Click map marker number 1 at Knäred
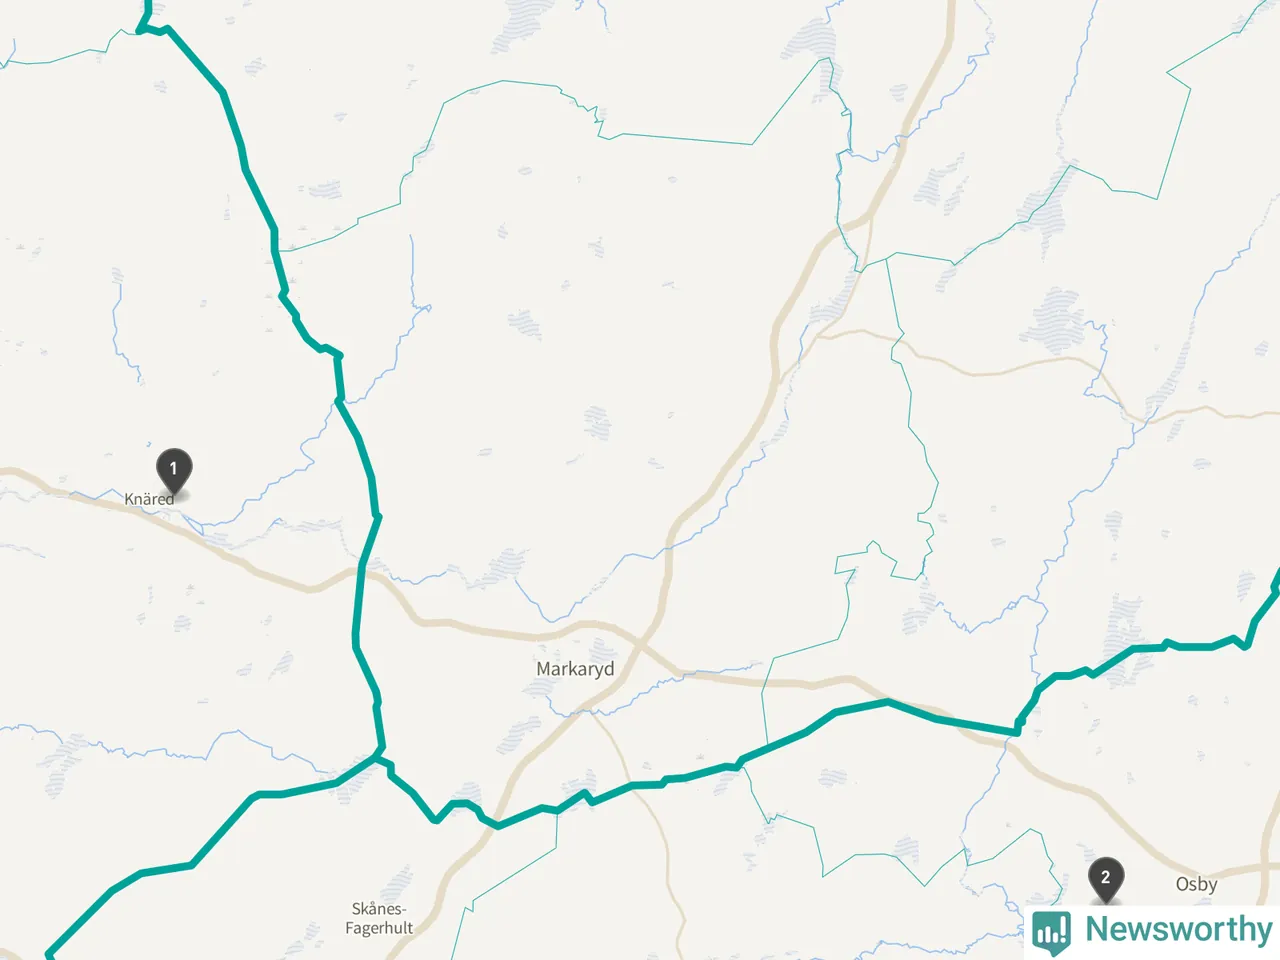The image size is (1280, 960). 174,471
